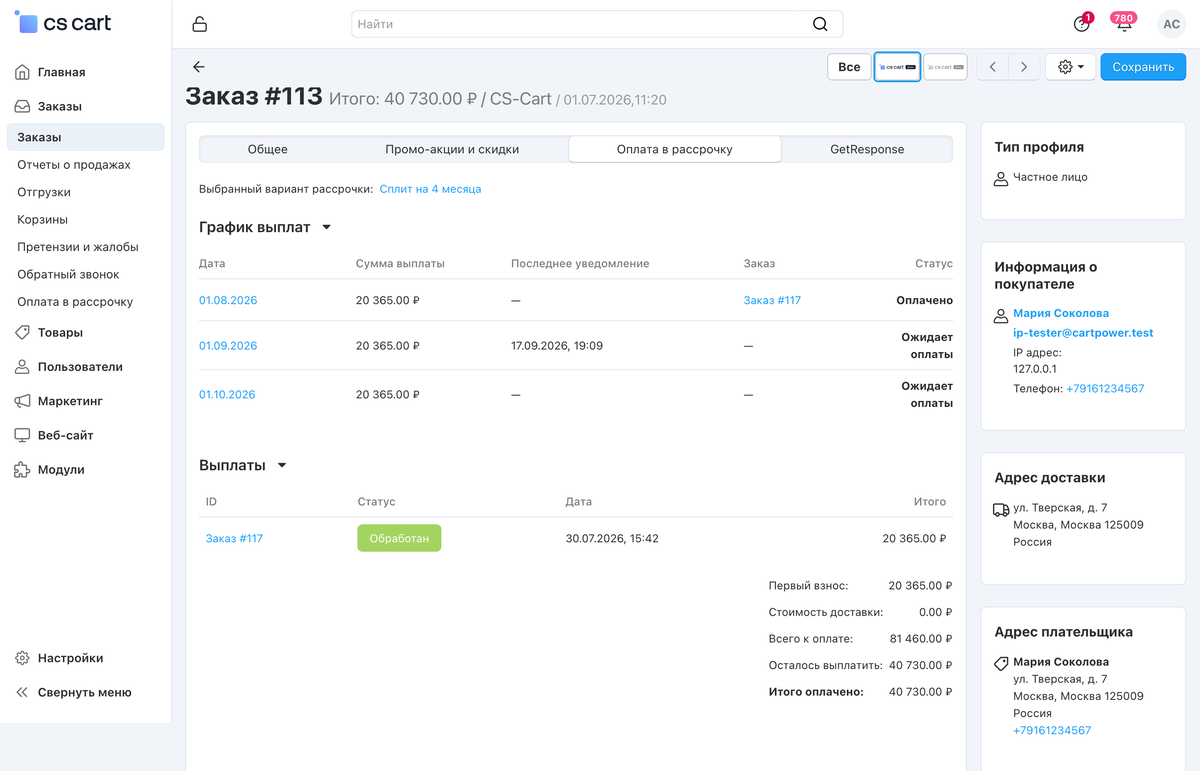Click the search magnifier icon
Image resolution: width=1200 pixels, height=771 pixels.
pos(820,24)
